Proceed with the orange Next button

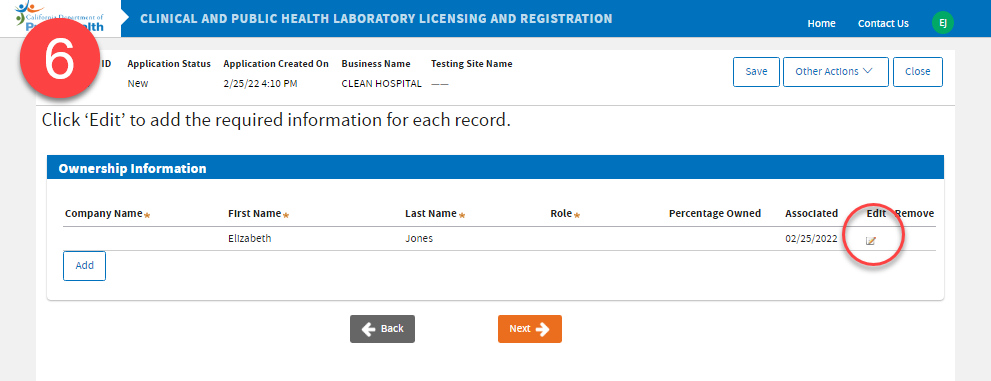point(530,329)
